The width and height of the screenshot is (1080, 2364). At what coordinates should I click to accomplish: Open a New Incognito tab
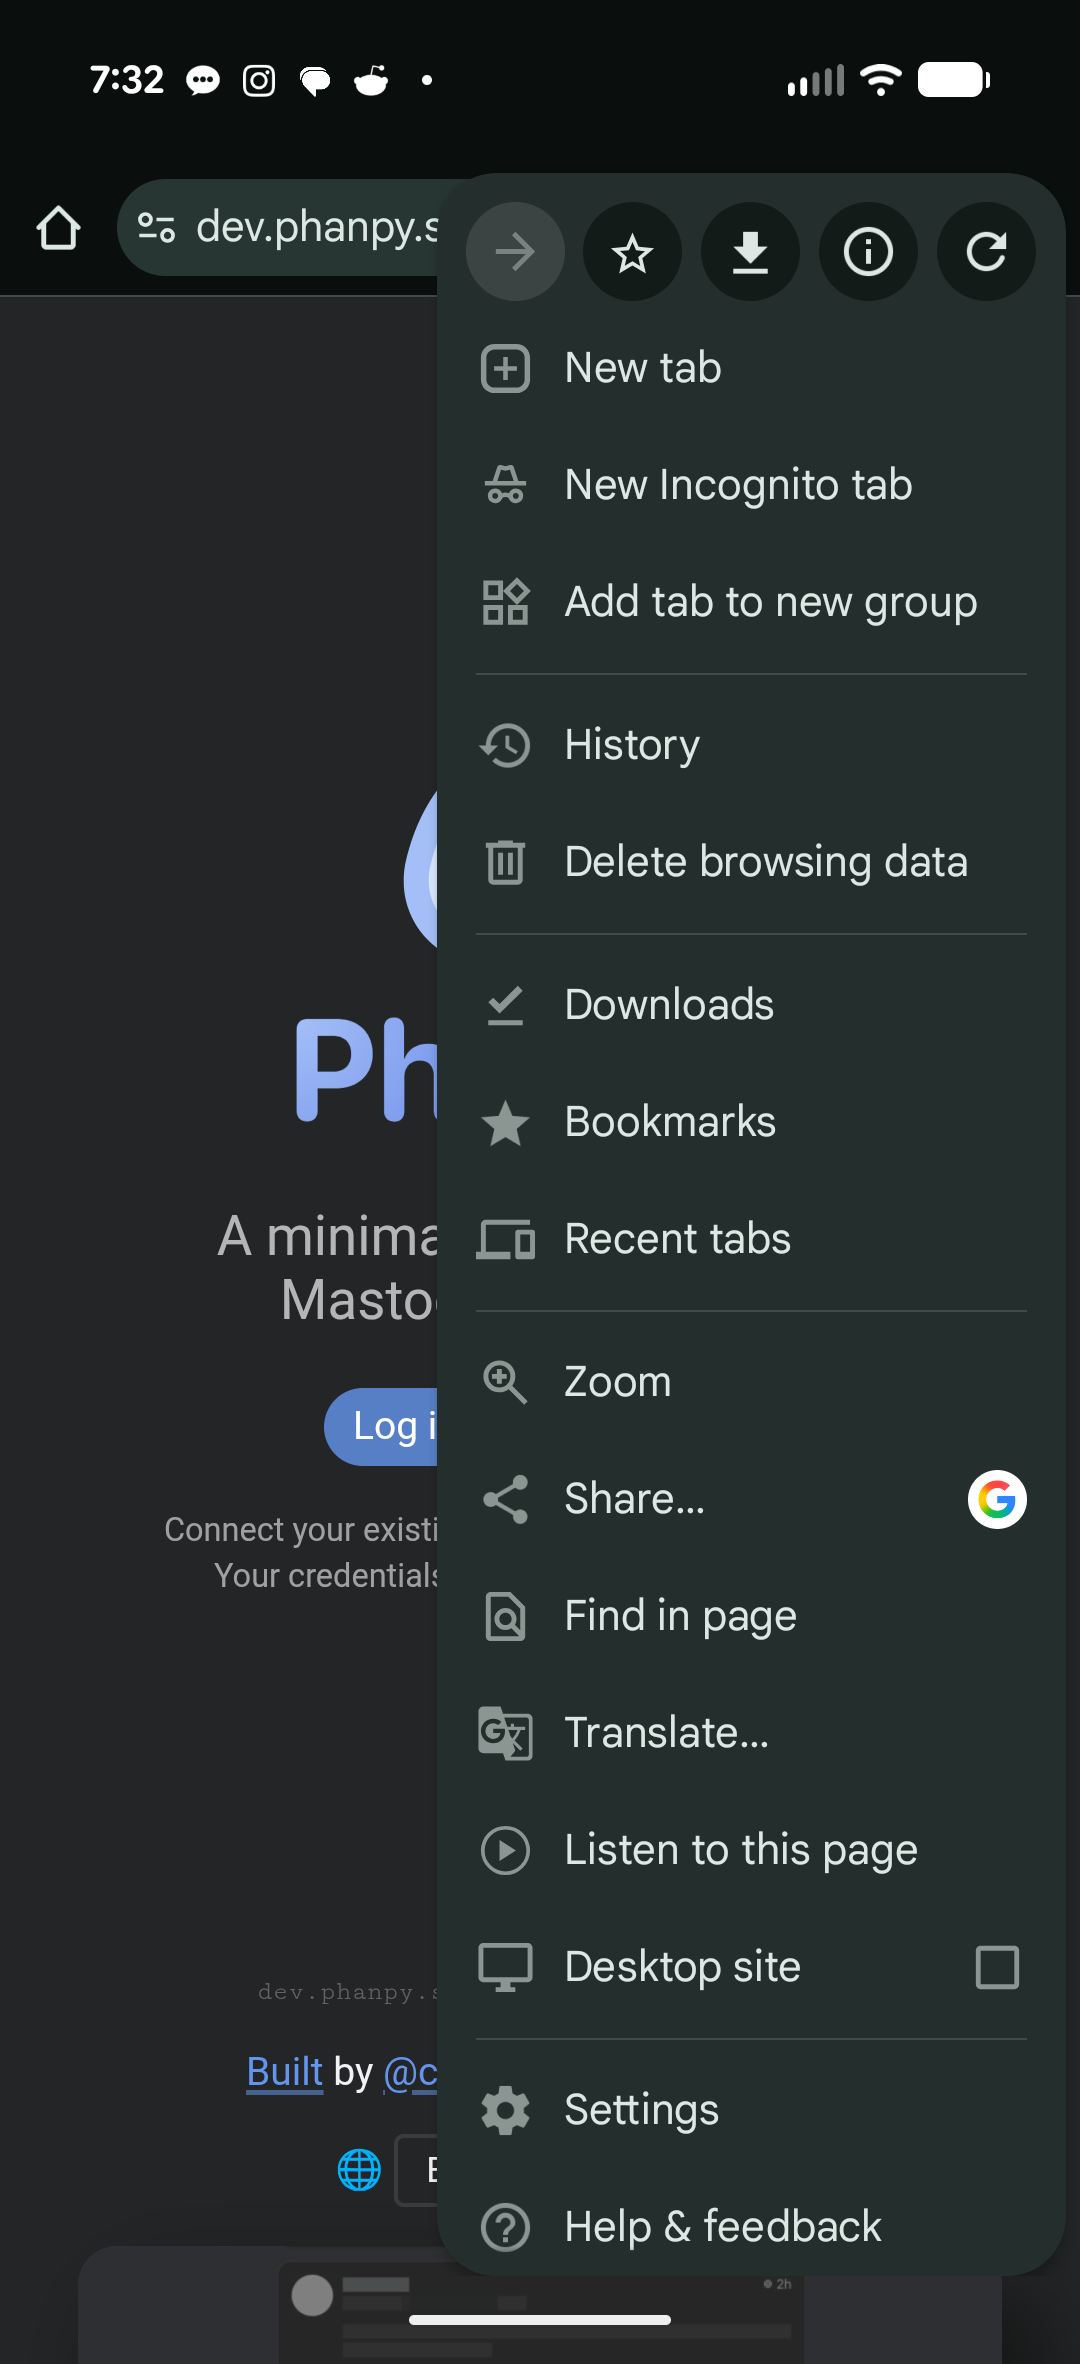point(738,485)
